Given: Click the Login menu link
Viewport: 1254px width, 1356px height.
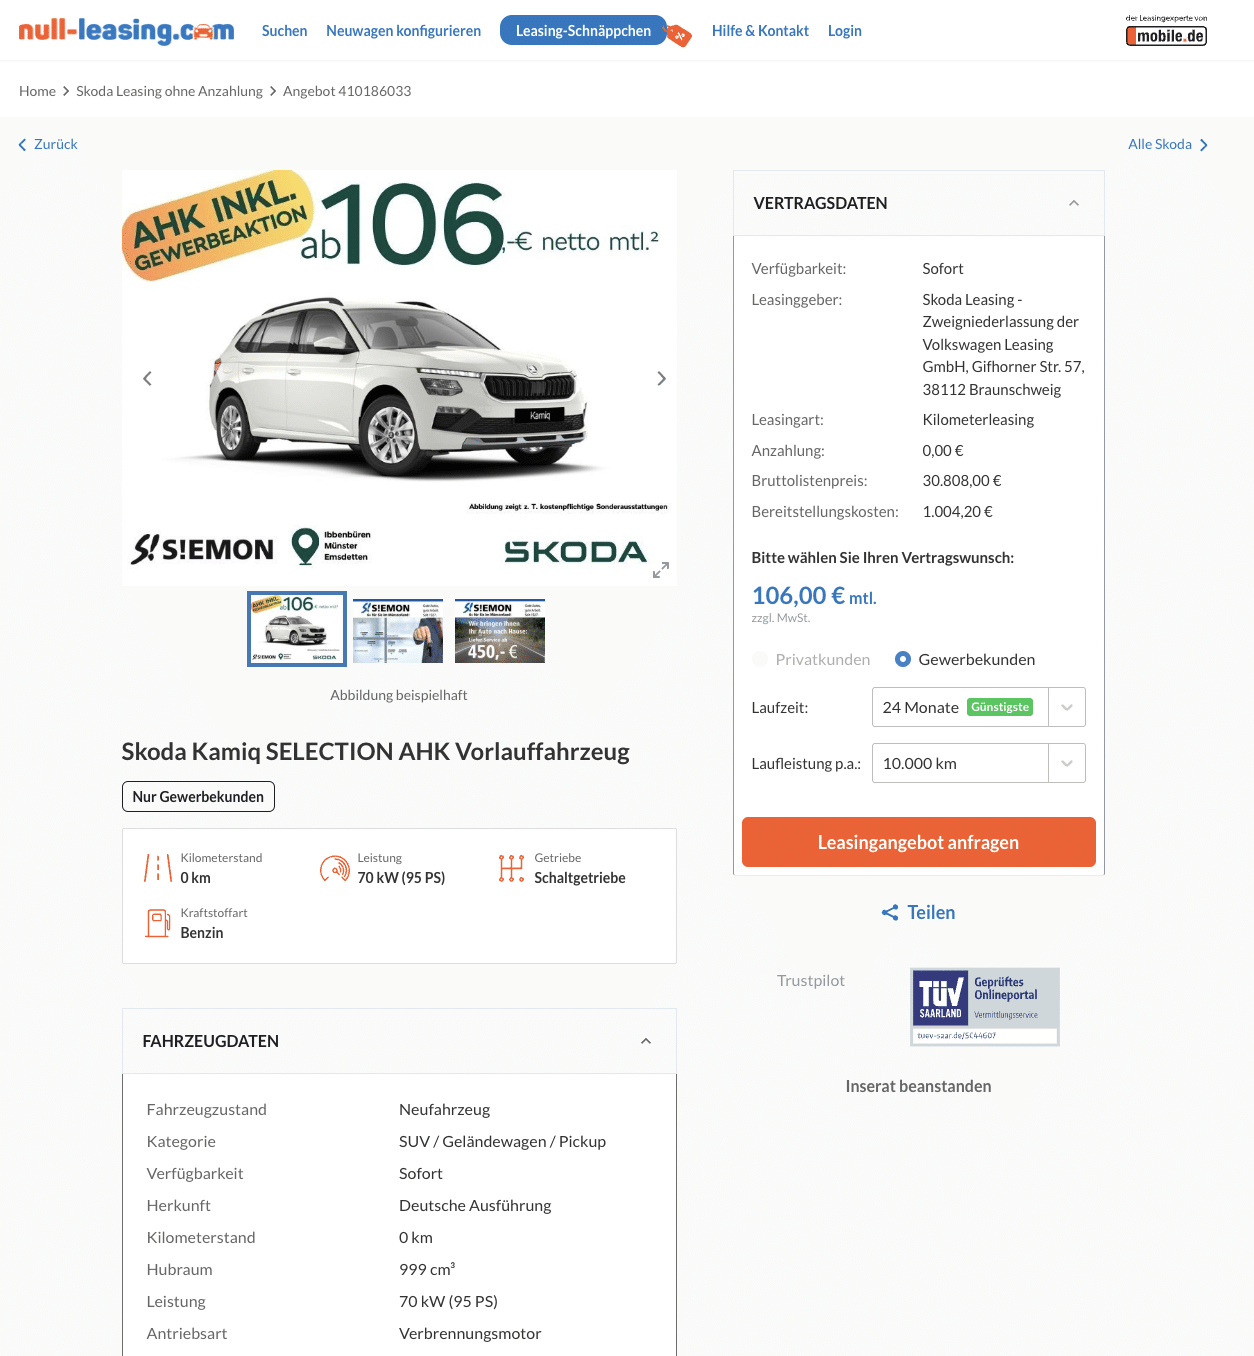Looking at the screenshot, I should click(x=845, y=31).
